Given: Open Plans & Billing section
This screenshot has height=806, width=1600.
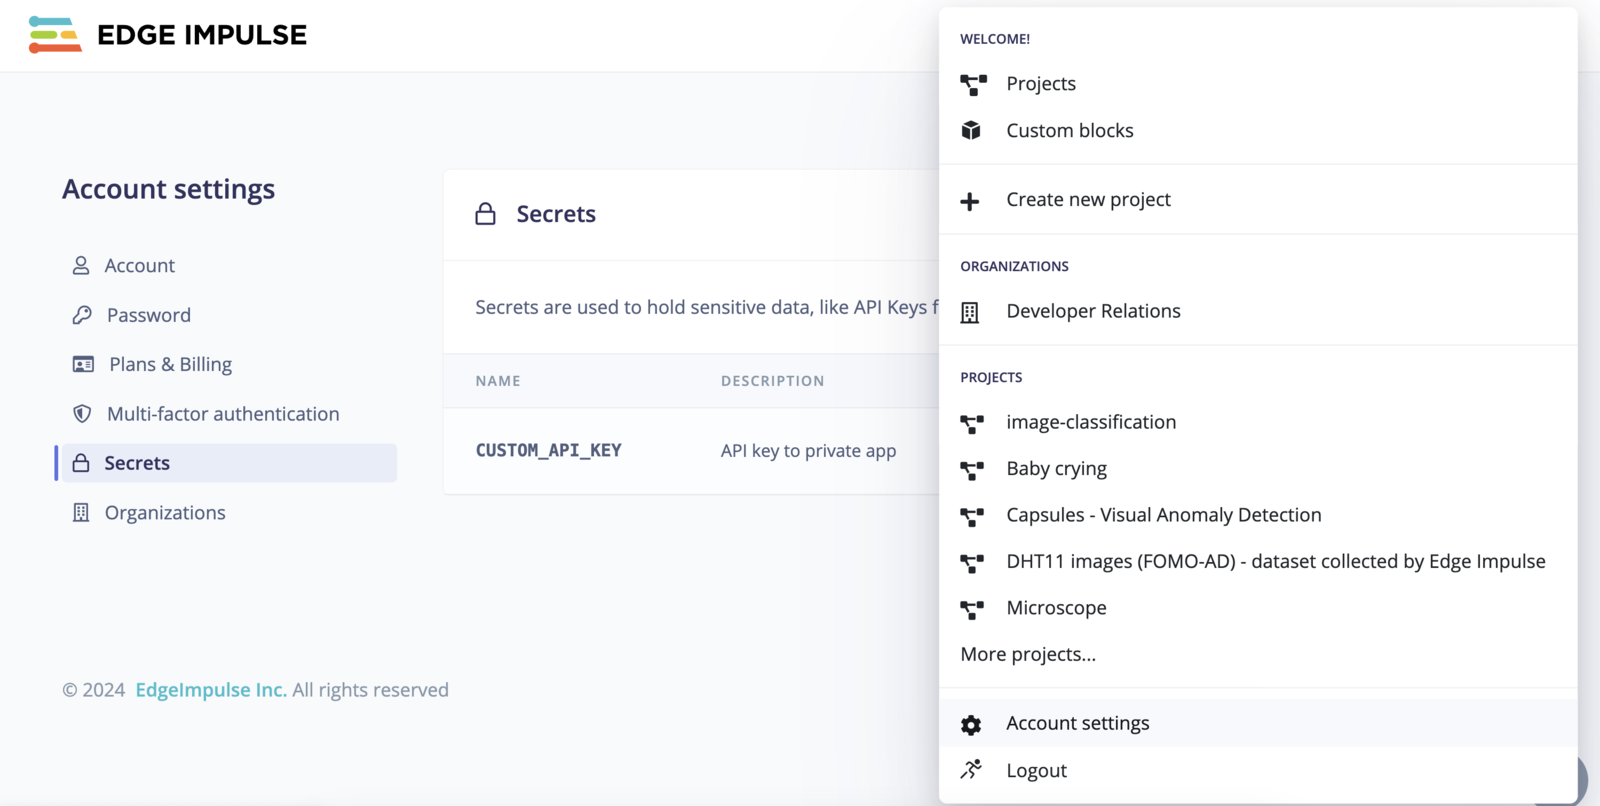Looking at the screenshot, I should pos(170,364).
